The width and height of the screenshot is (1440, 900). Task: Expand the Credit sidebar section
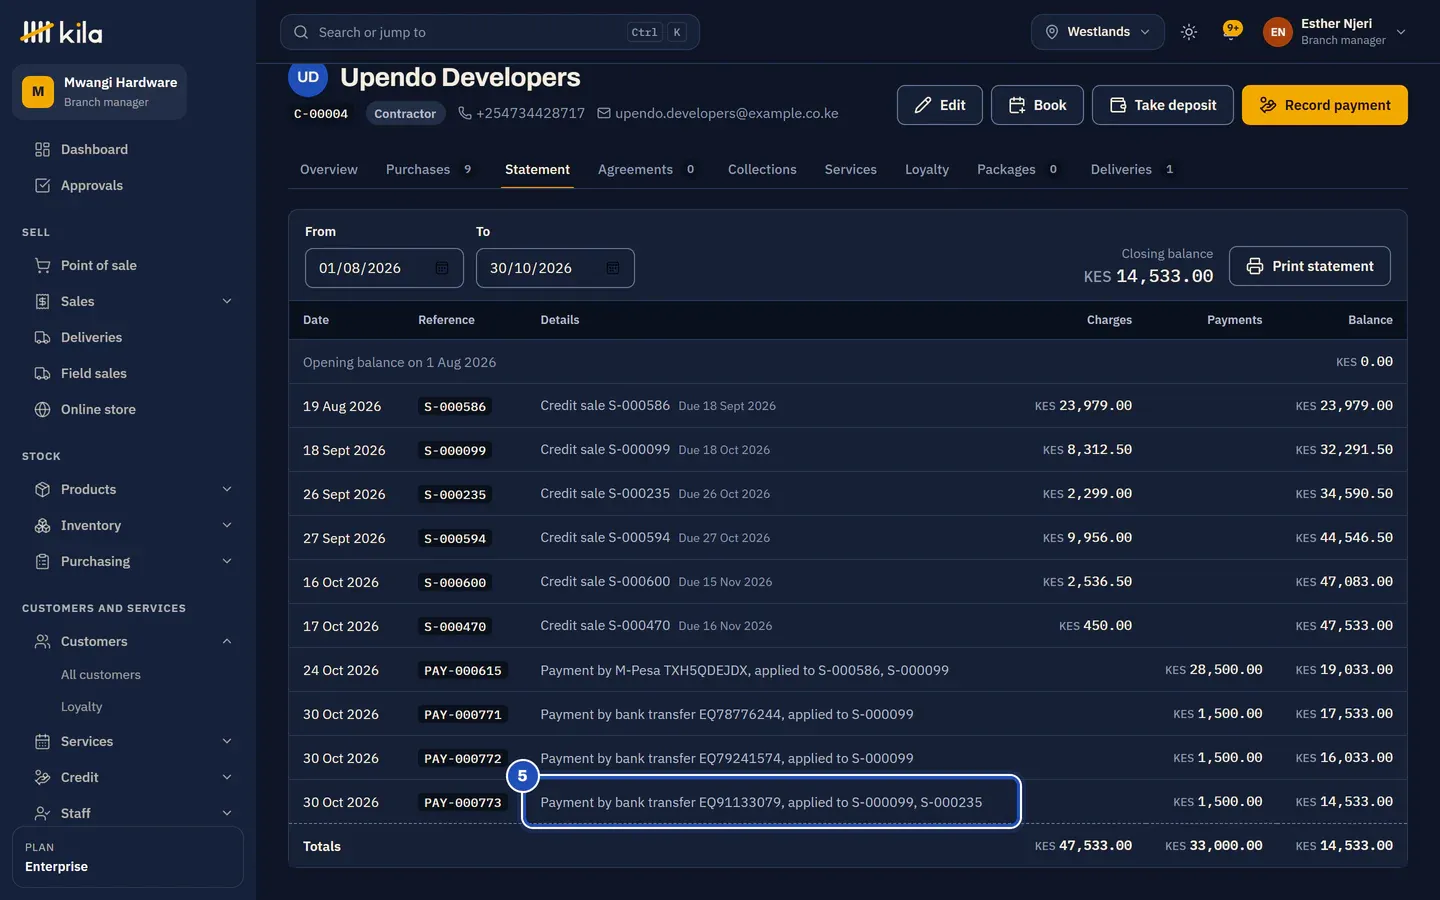tap(227, 777)
